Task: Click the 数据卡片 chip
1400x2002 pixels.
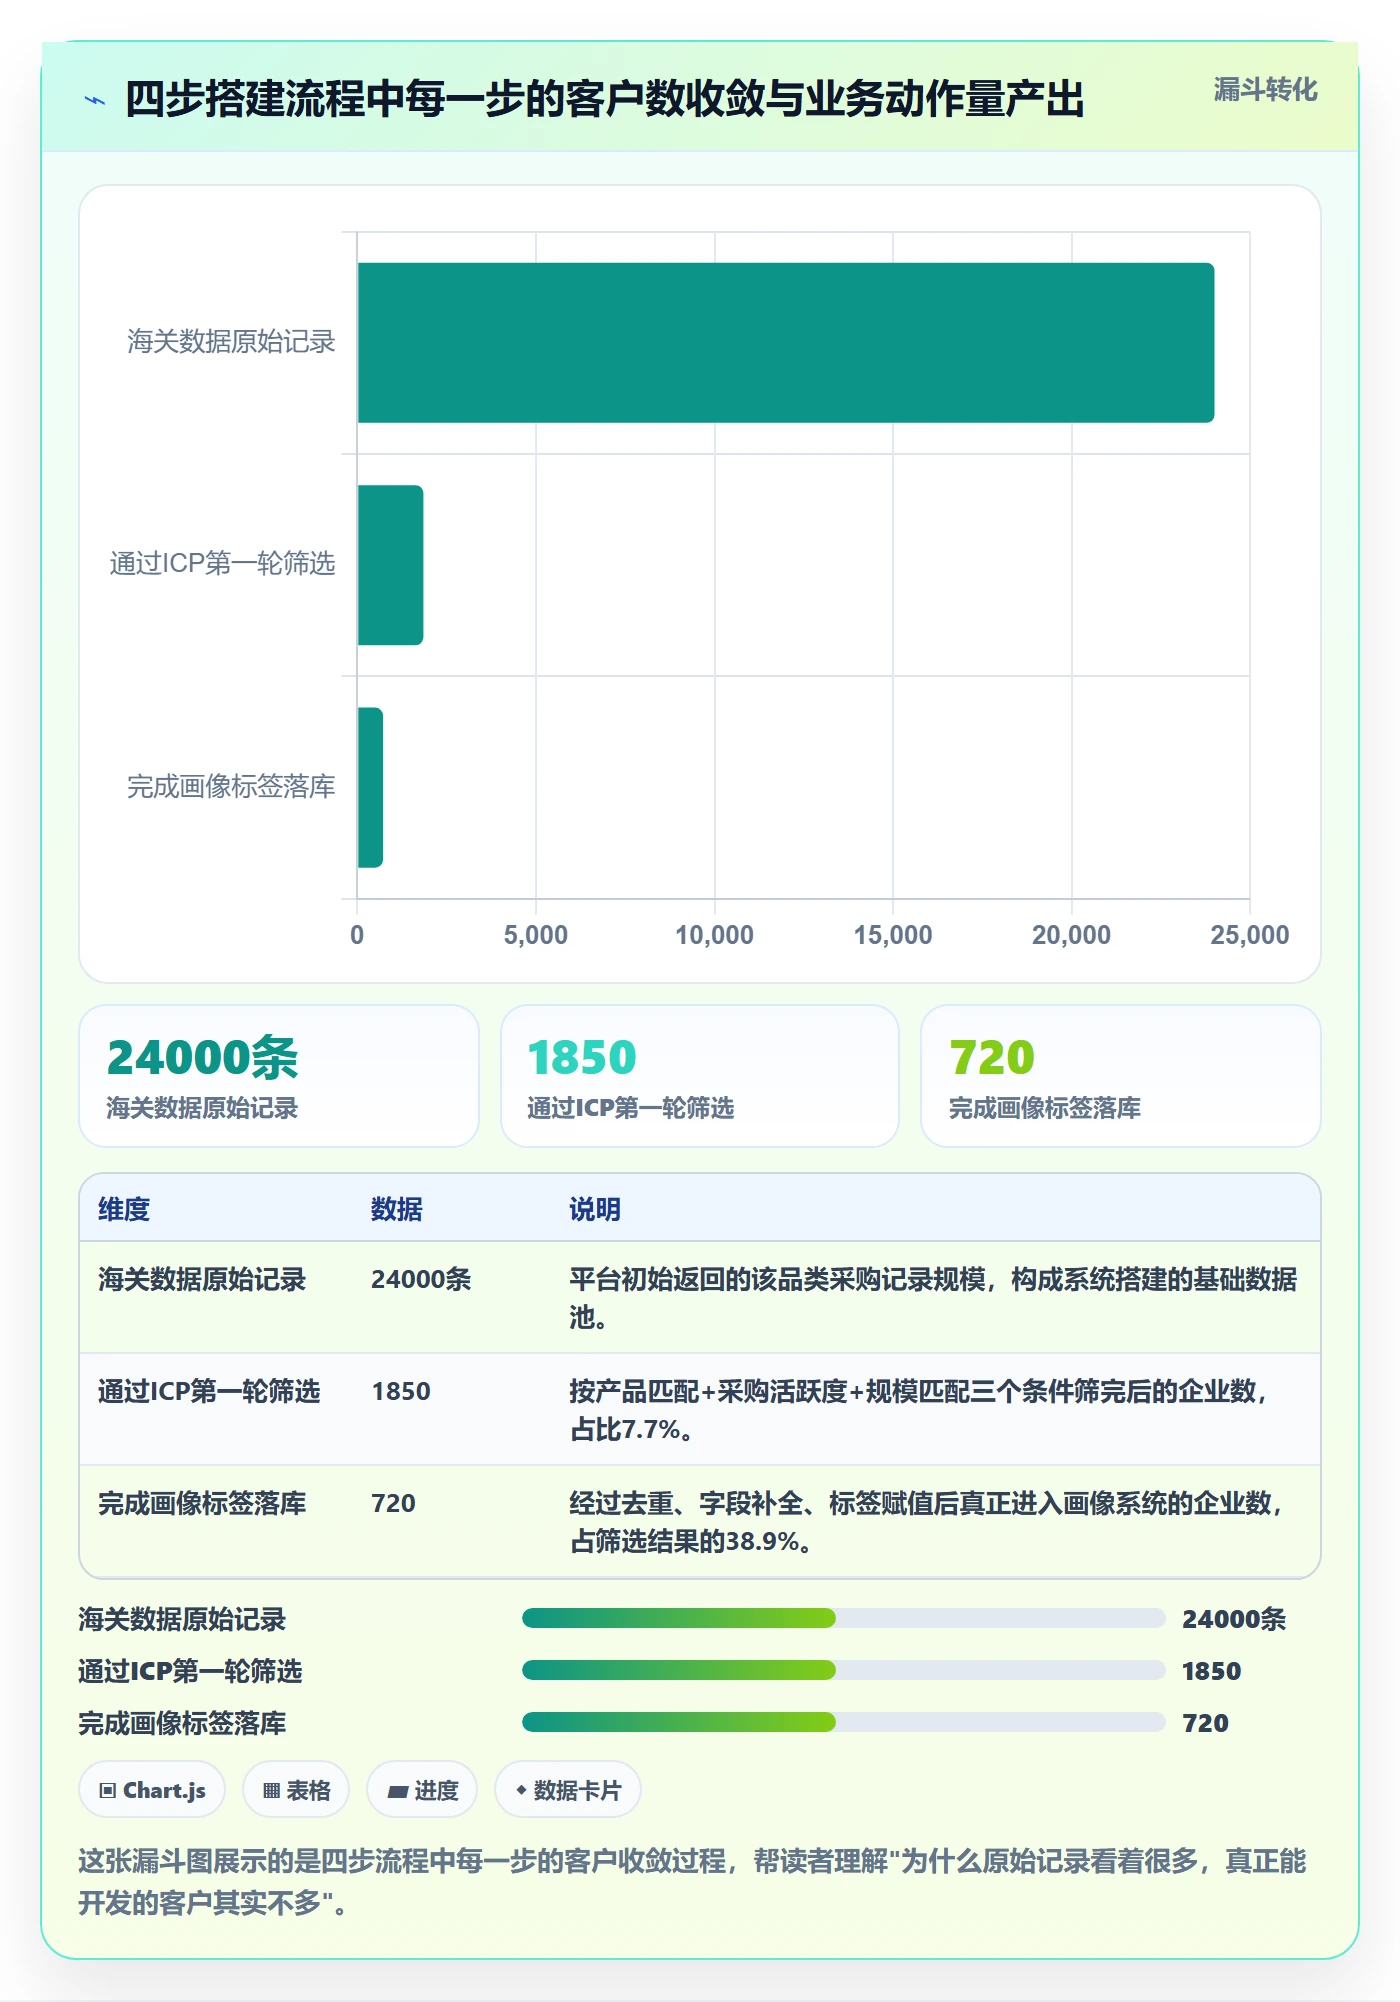Action: pyautogui.click(x=568, y=1790)
